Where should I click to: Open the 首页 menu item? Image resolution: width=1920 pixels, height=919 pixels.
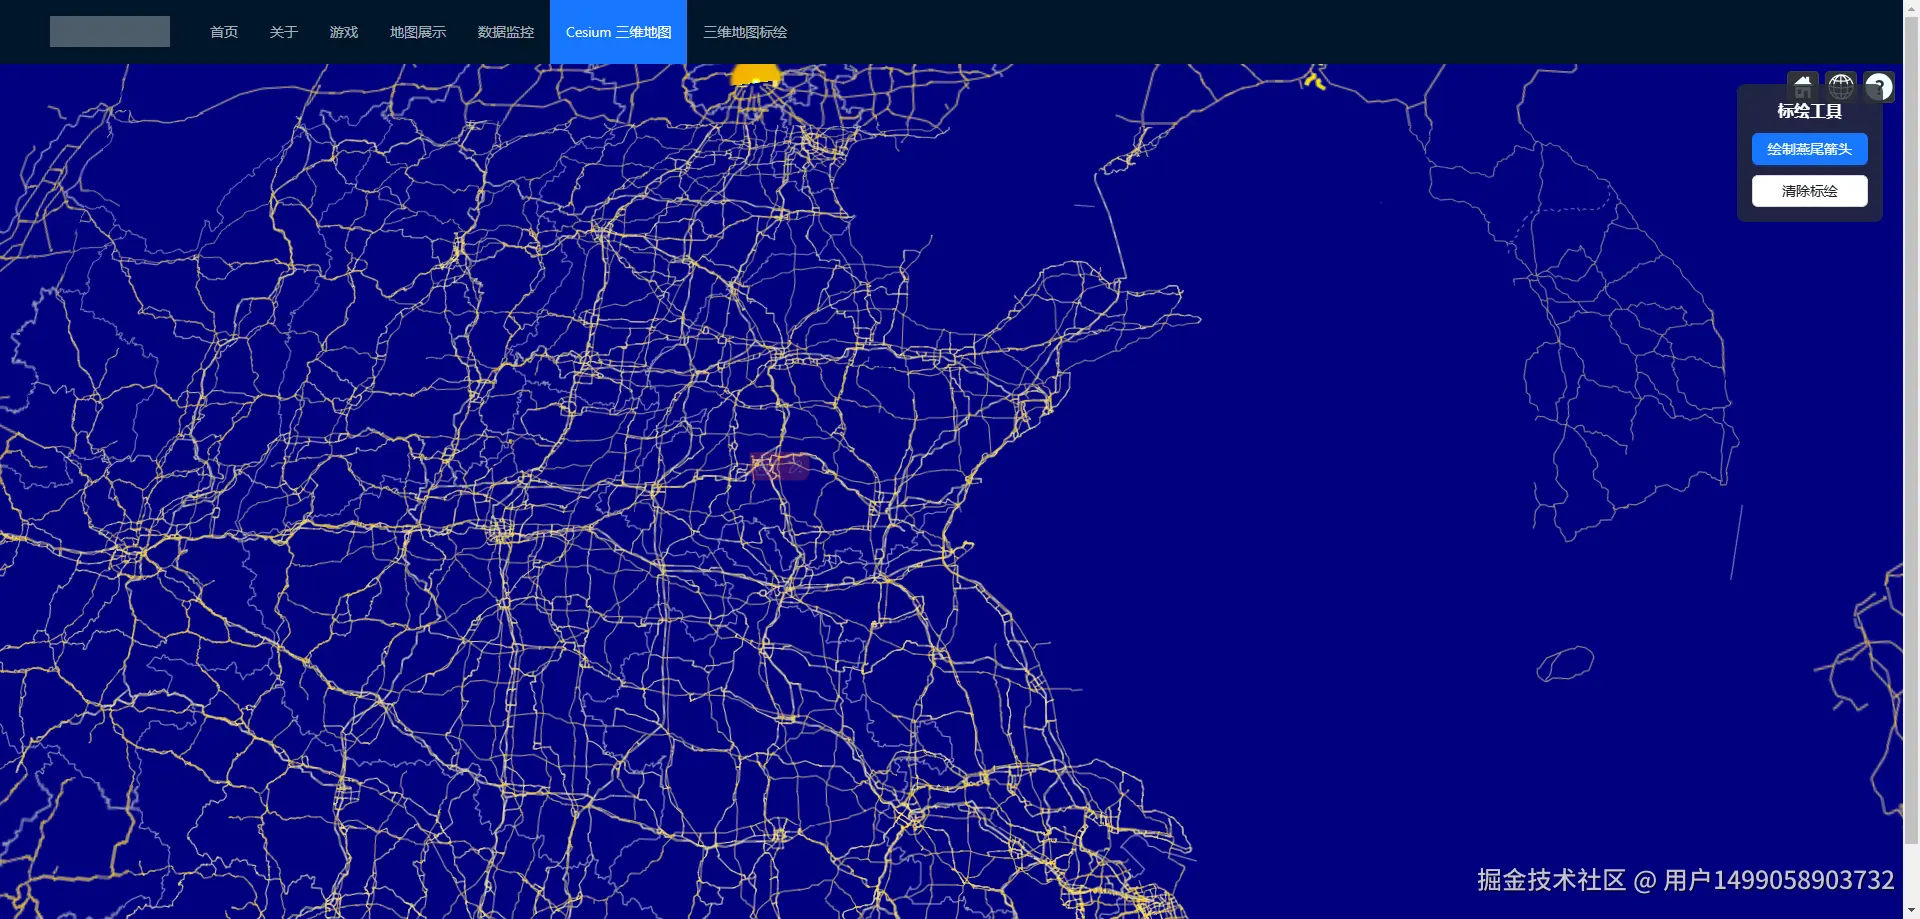click(224, 32)
